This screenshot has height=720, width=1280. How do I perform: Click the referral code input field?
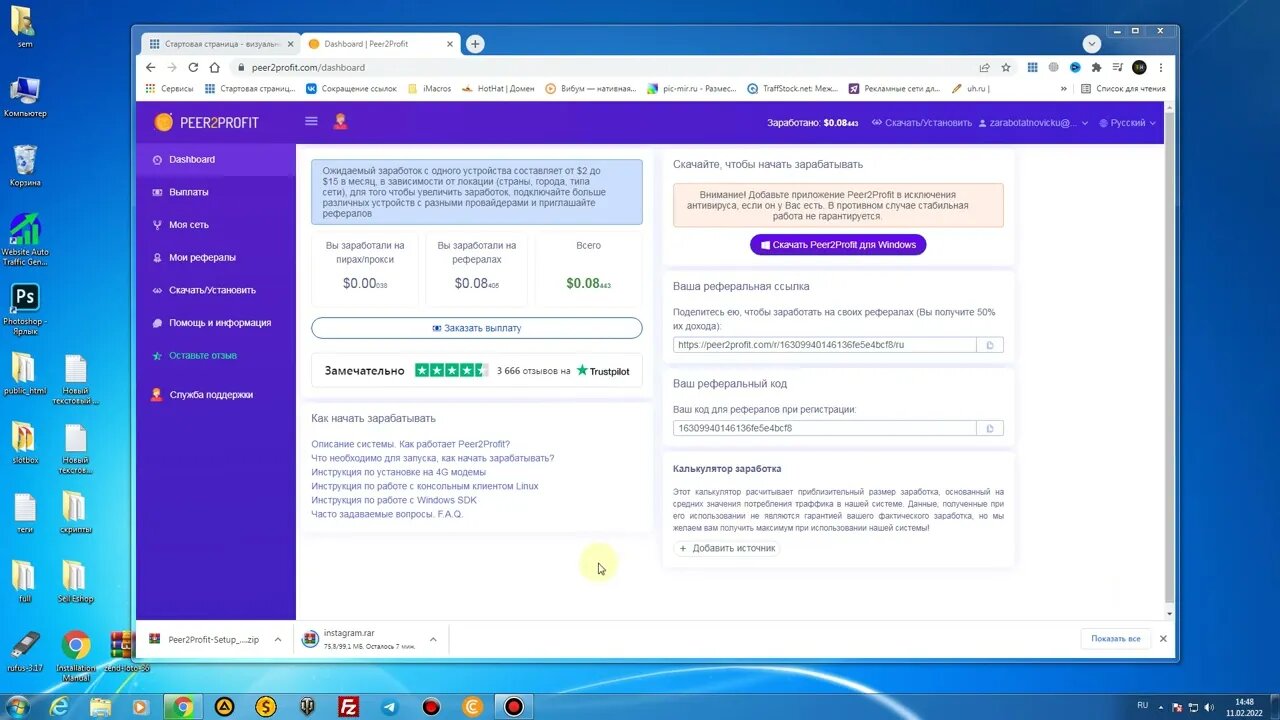coord(825,428)
